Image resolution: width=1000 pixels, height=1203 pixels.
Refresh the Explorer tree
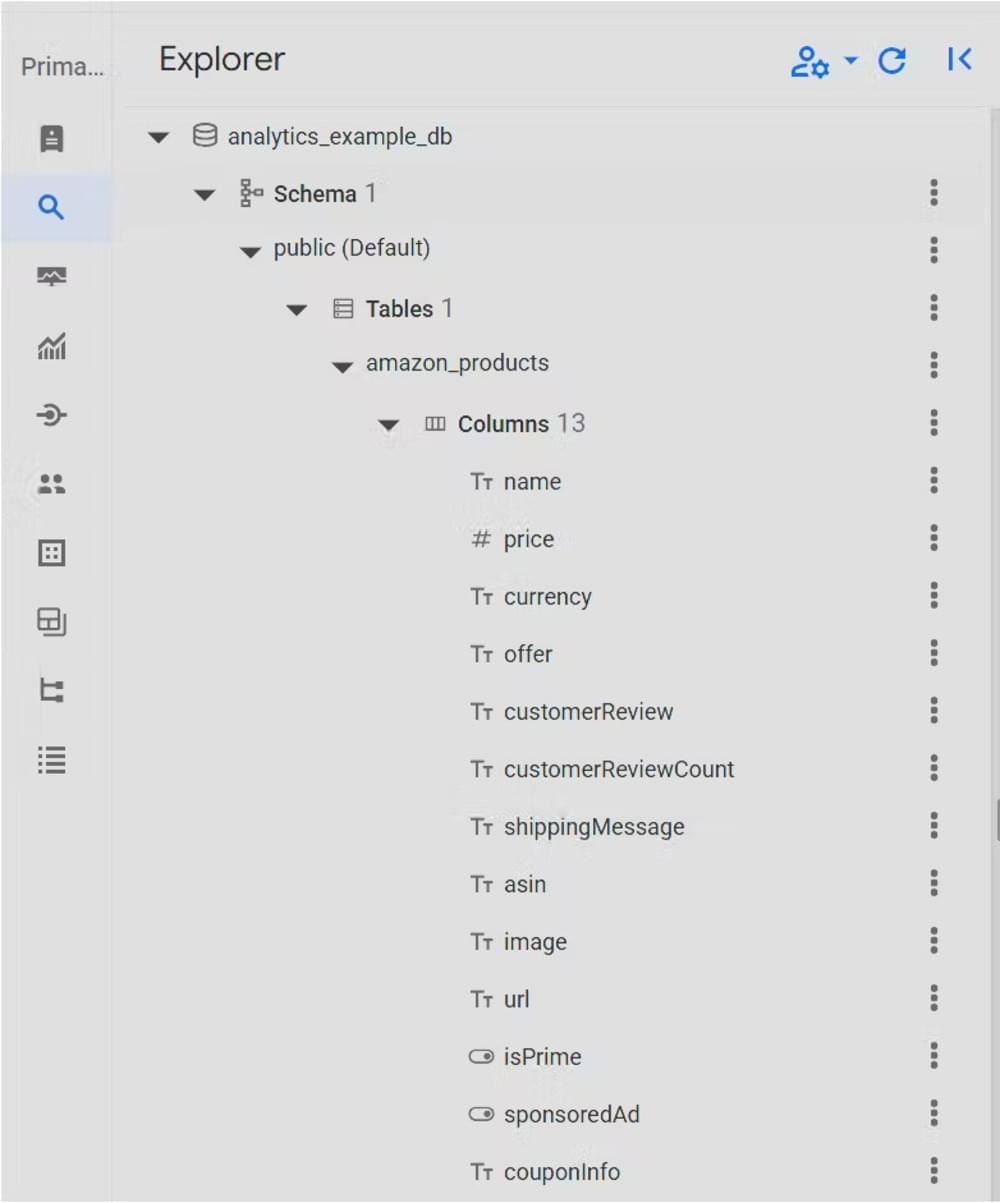(x=891, y=60)
